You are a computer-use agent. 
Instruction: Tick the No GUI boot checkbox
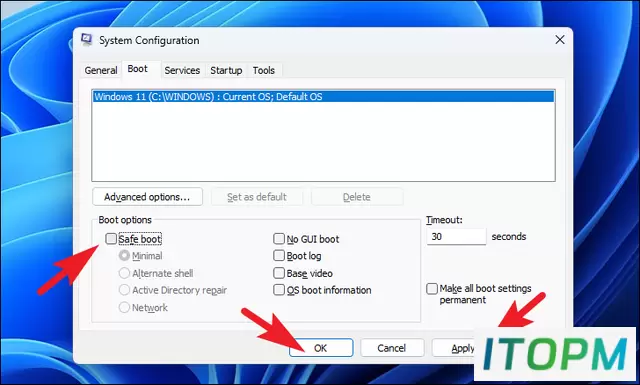click(279, 238)
